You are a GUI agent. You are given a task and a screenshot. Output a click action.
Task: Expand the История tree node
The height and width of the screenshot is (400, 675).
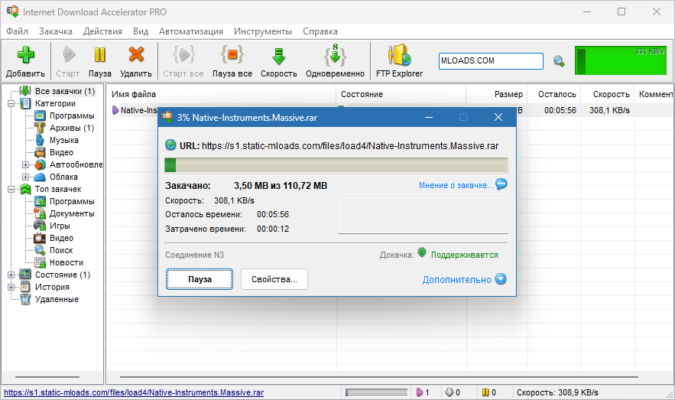11,287
